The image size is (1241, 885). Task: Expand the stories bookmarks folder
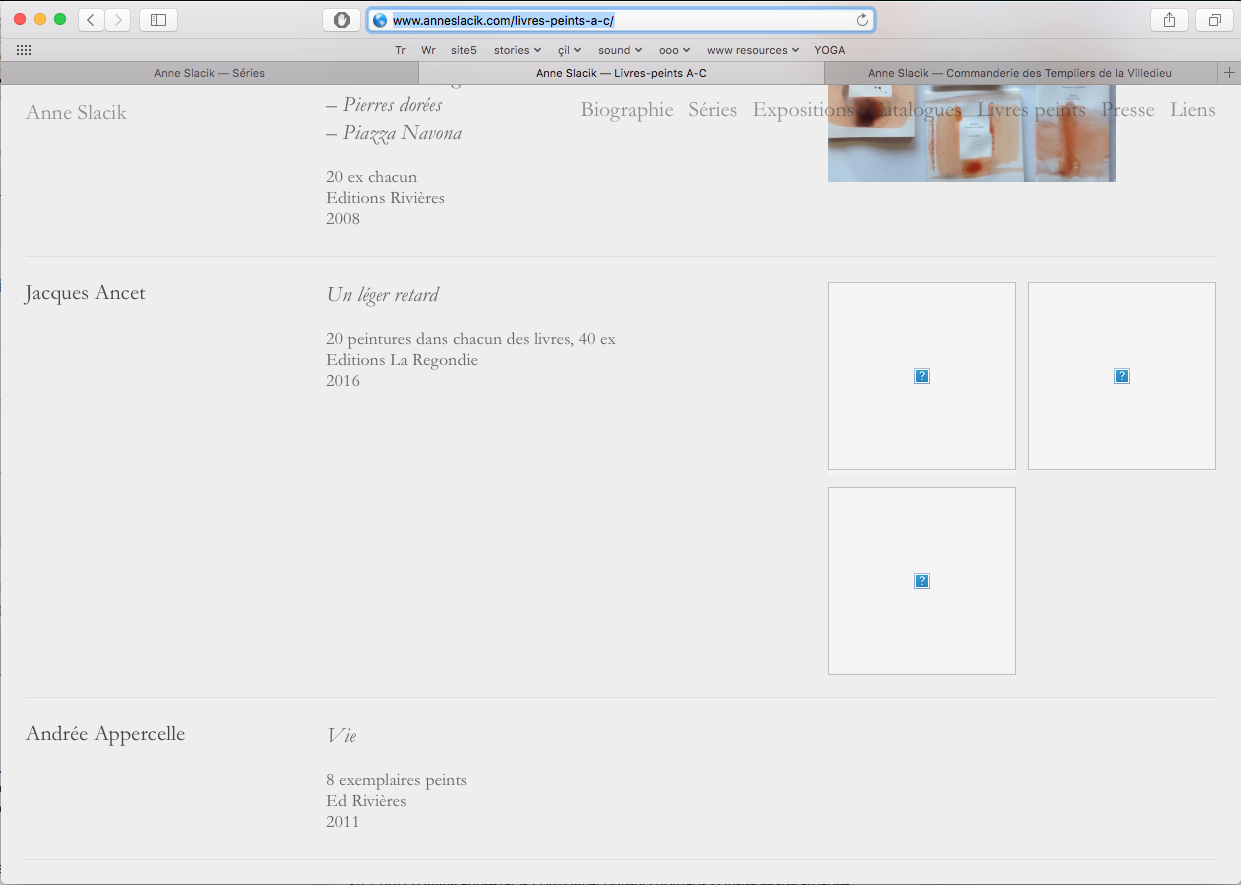pos(517,50)
